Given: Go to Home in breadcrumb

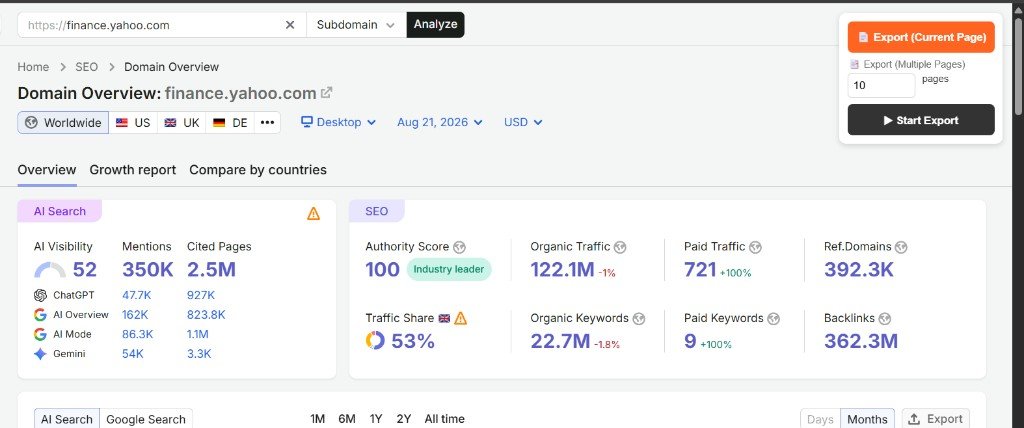Looking at the screenshot, I should 33,67.
